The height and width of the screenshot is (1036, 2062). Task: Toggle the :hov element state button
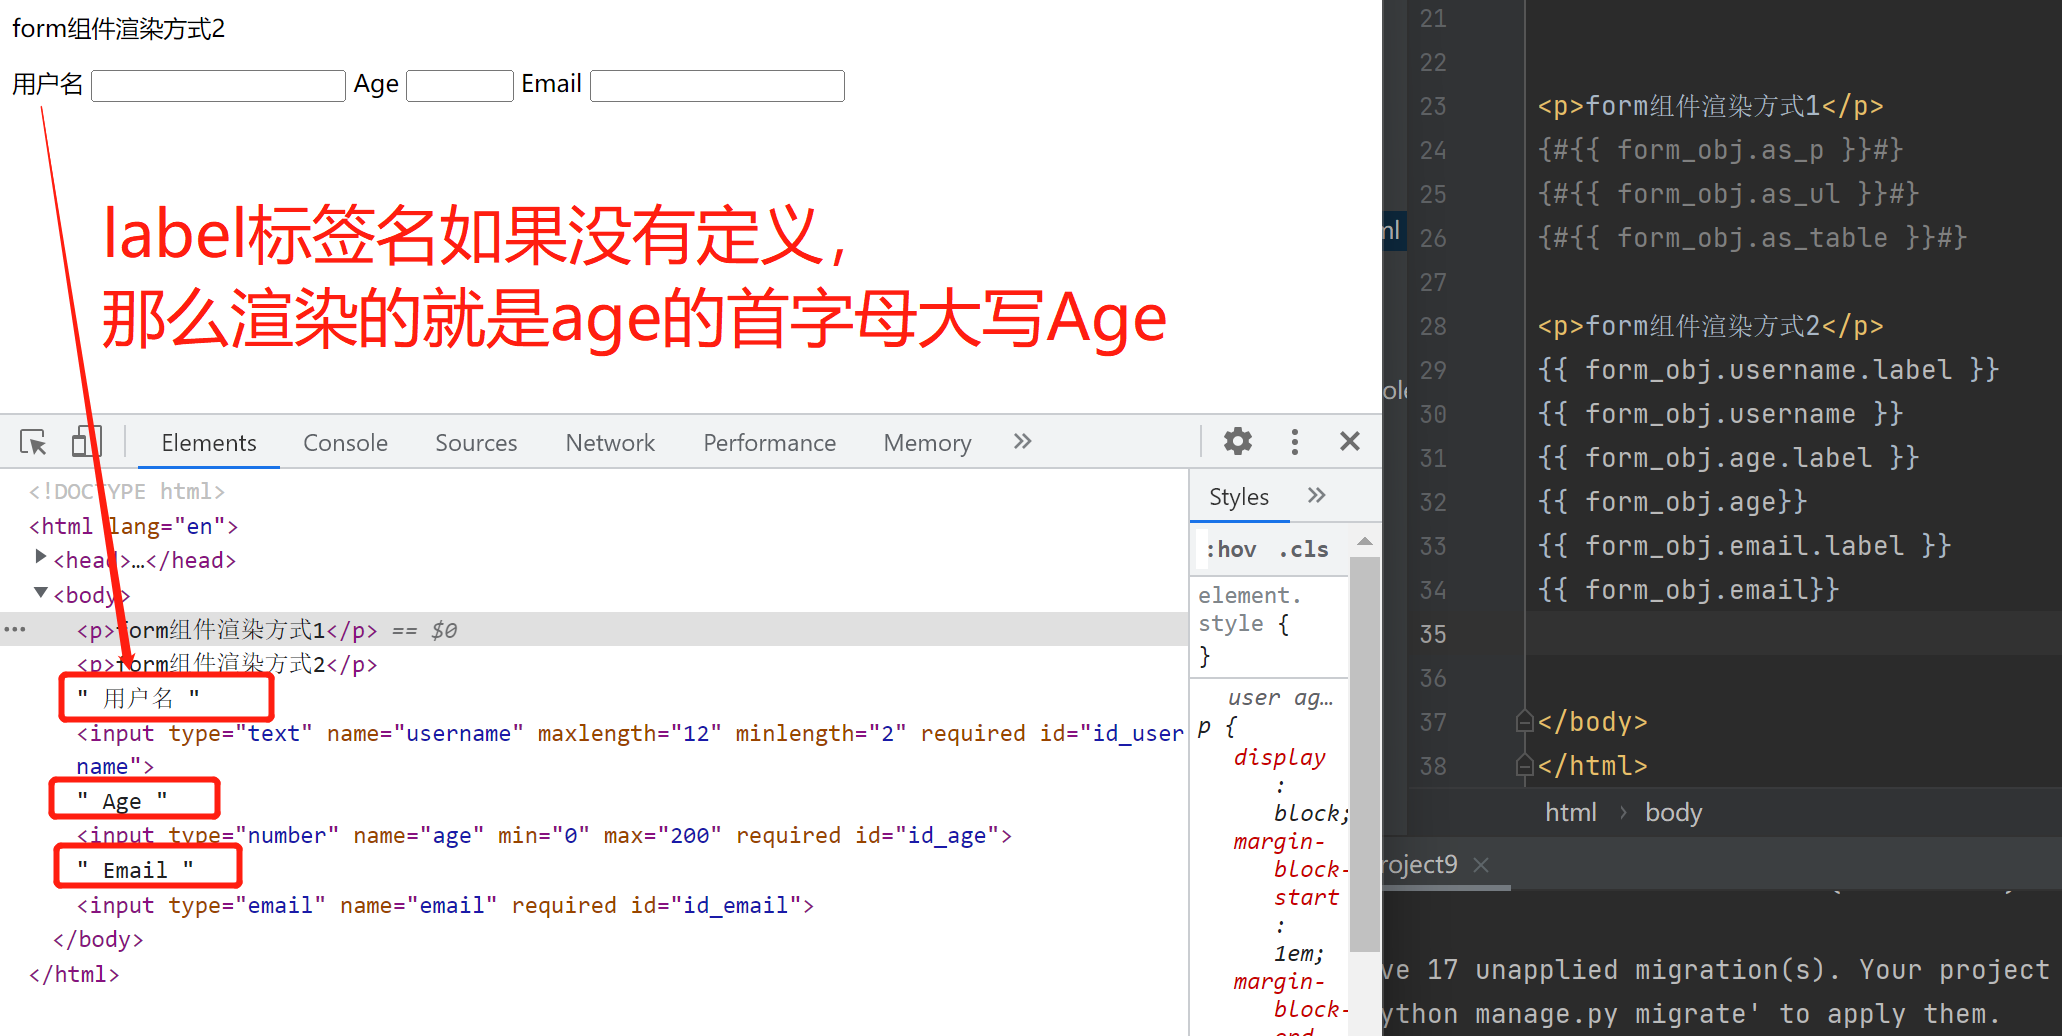[x=1231, y=549]
